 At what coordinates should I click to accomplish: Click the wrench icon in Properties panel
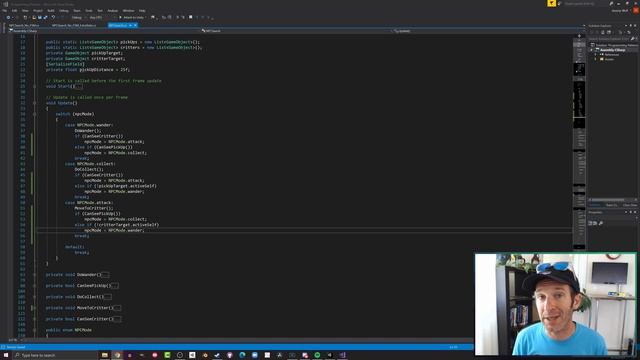(600, 223)
